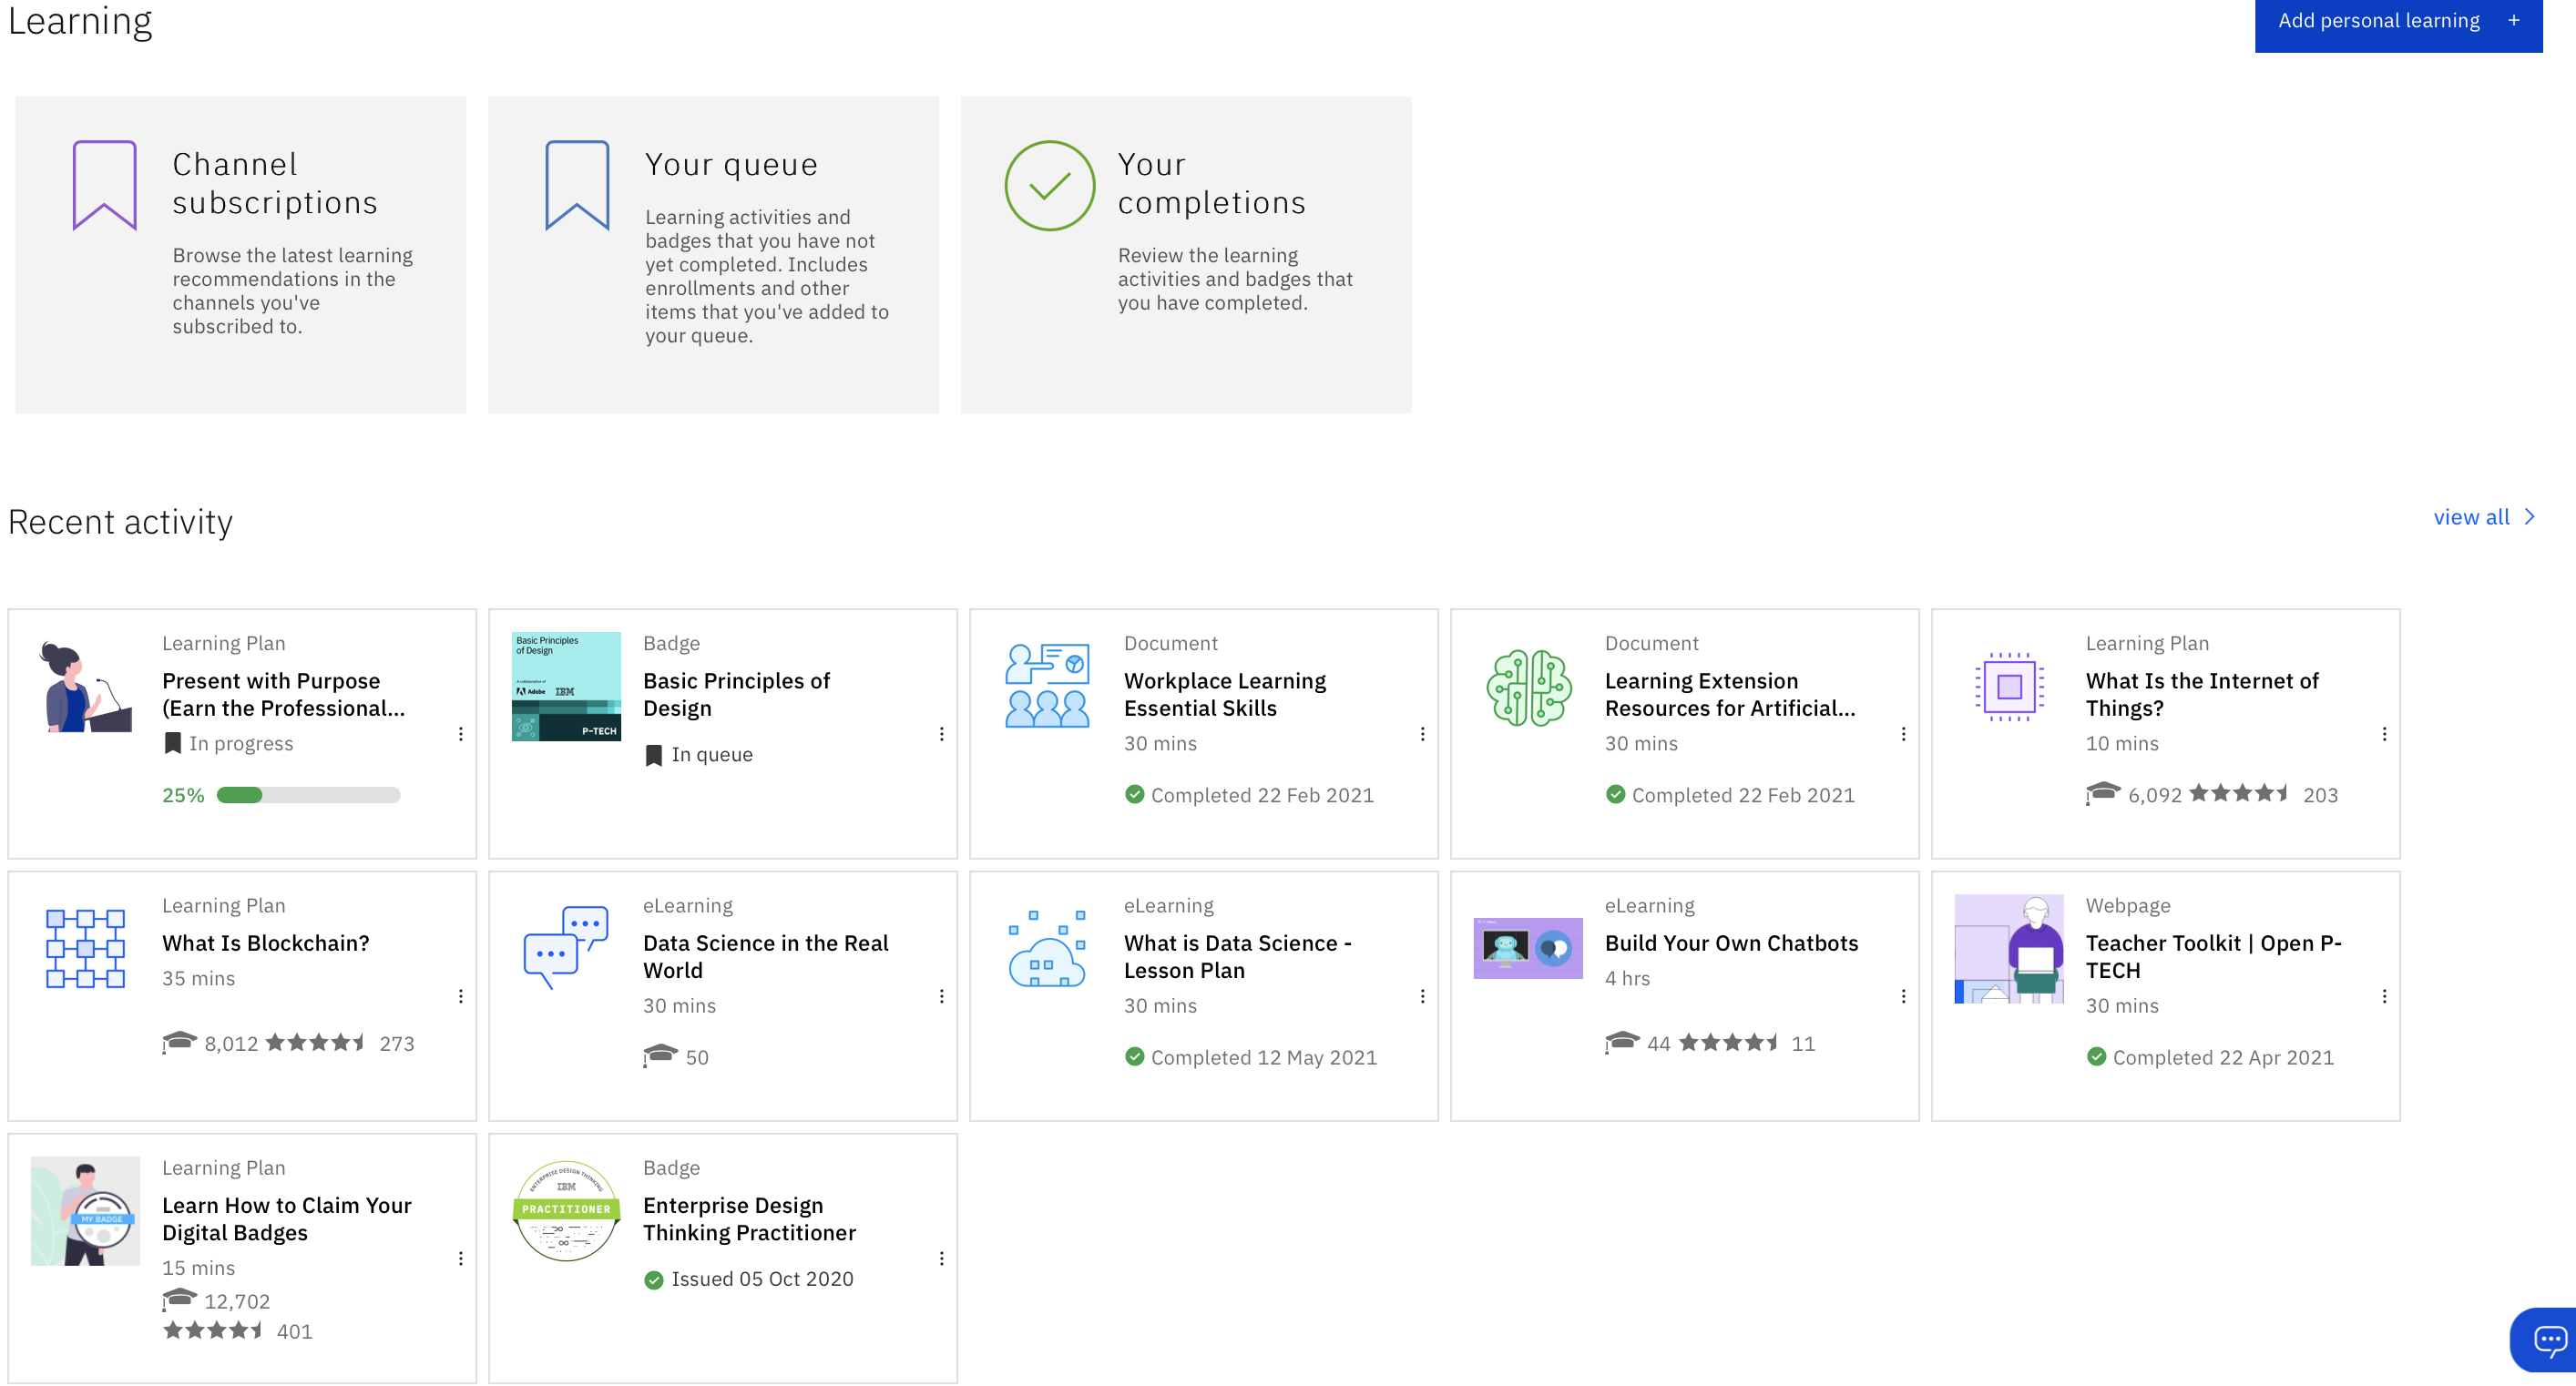Click green check beside Completed 12 May 2021
Screen dimensions: 2576x1386
(1134, 1056)
